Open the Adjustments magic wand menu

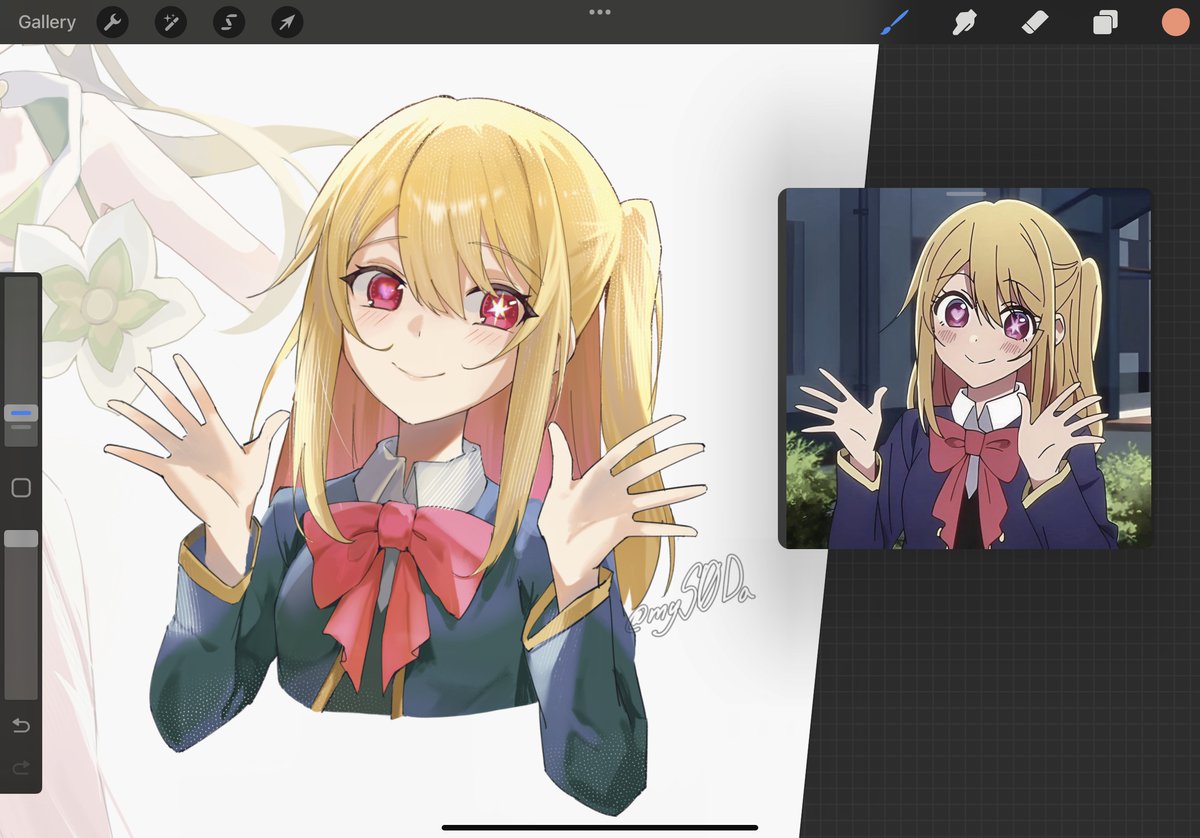pyautogui.click(x=171, y=22)
